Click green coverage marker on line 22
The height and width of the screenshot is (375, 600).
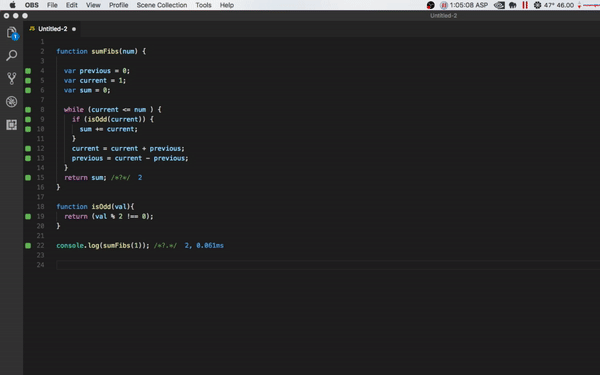28,246
